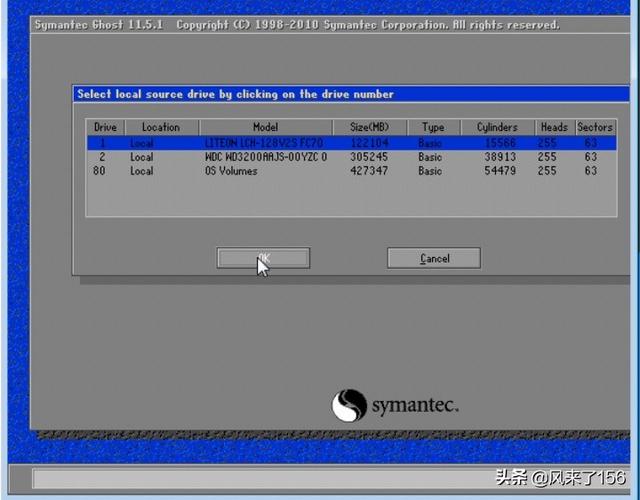Viewport: 640px width, 500px height.
Task: Click Local location in drive 2 row
Action: coord(142,157)
